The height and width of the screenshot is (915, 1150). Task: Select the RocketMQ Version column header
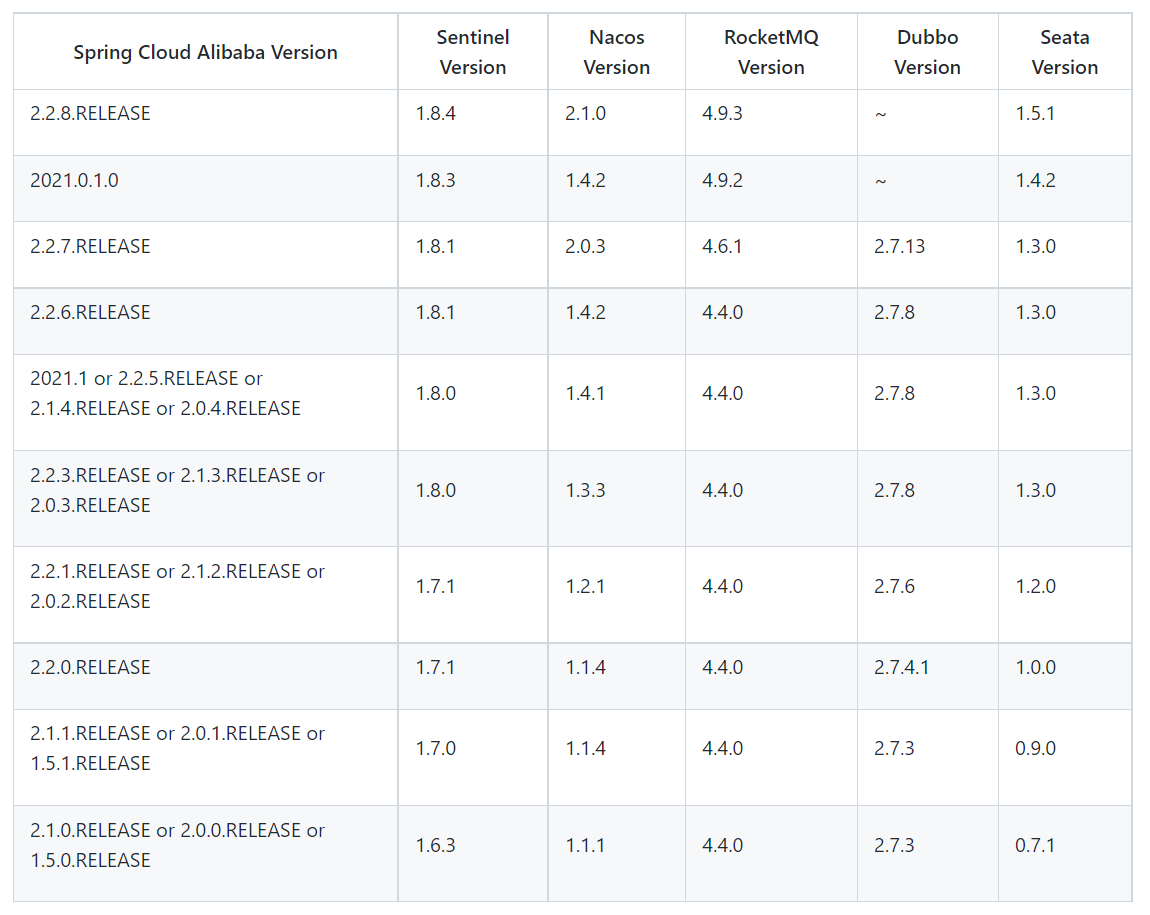pyautogui.click(x=771, y=52)
